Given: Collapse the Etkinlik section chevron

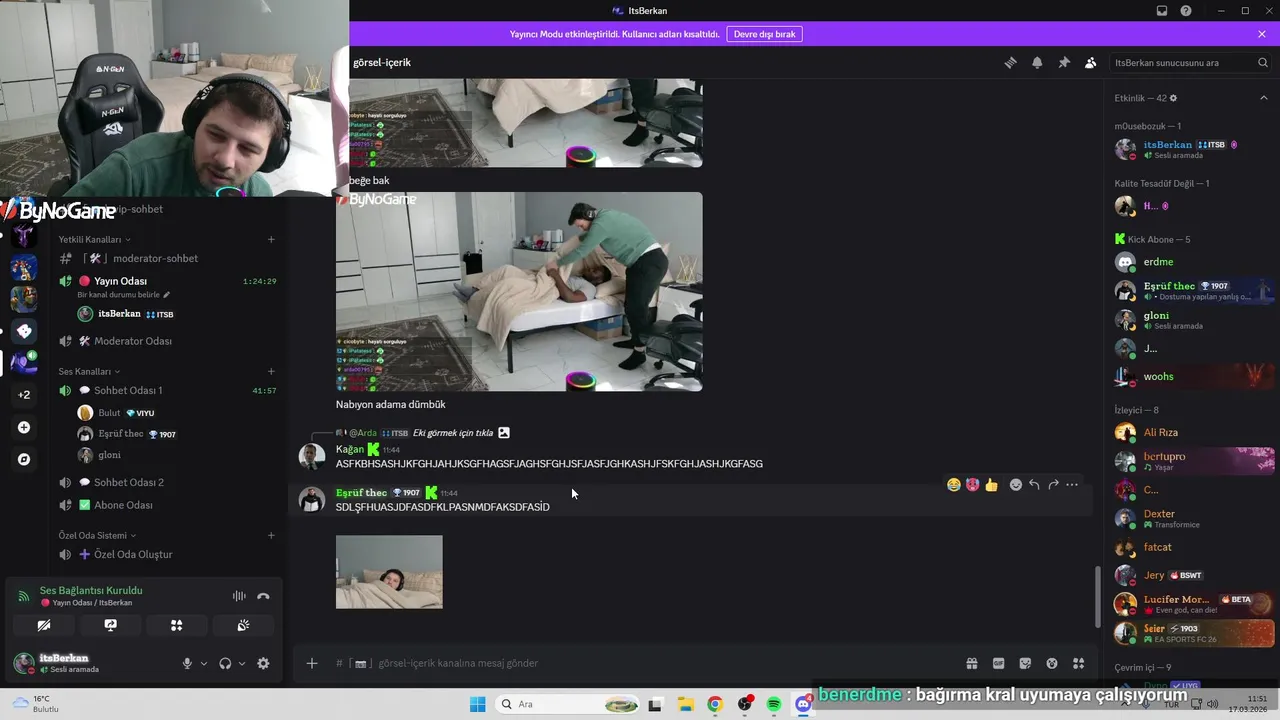Looking at the screenshot, I should point(1263,98).
